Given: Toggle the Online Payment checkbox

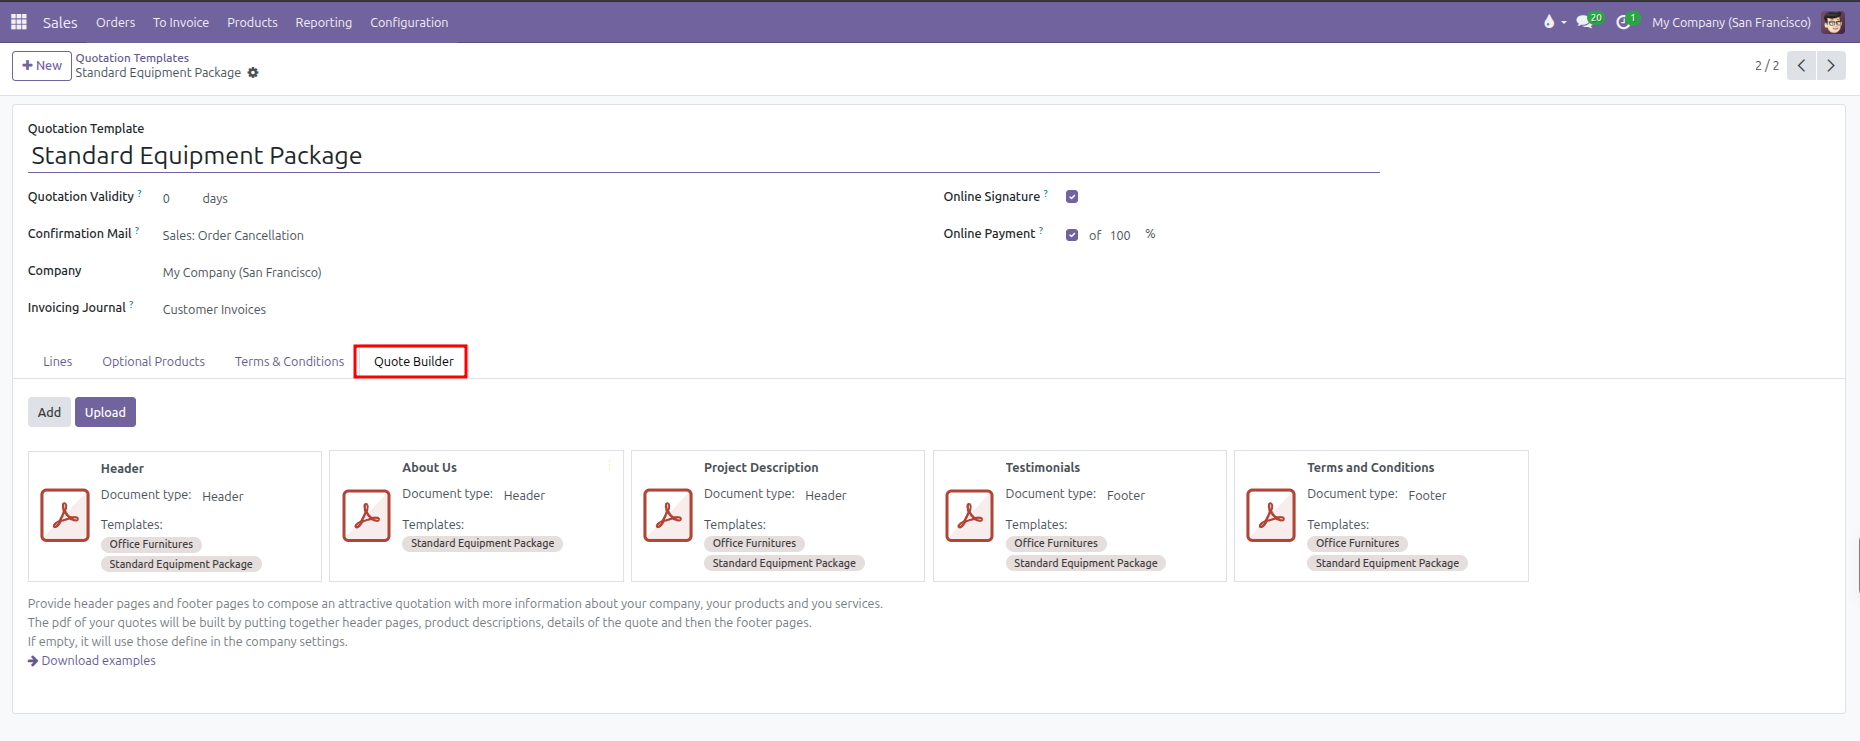Looking at the screenshot, I should point(1072,235).
